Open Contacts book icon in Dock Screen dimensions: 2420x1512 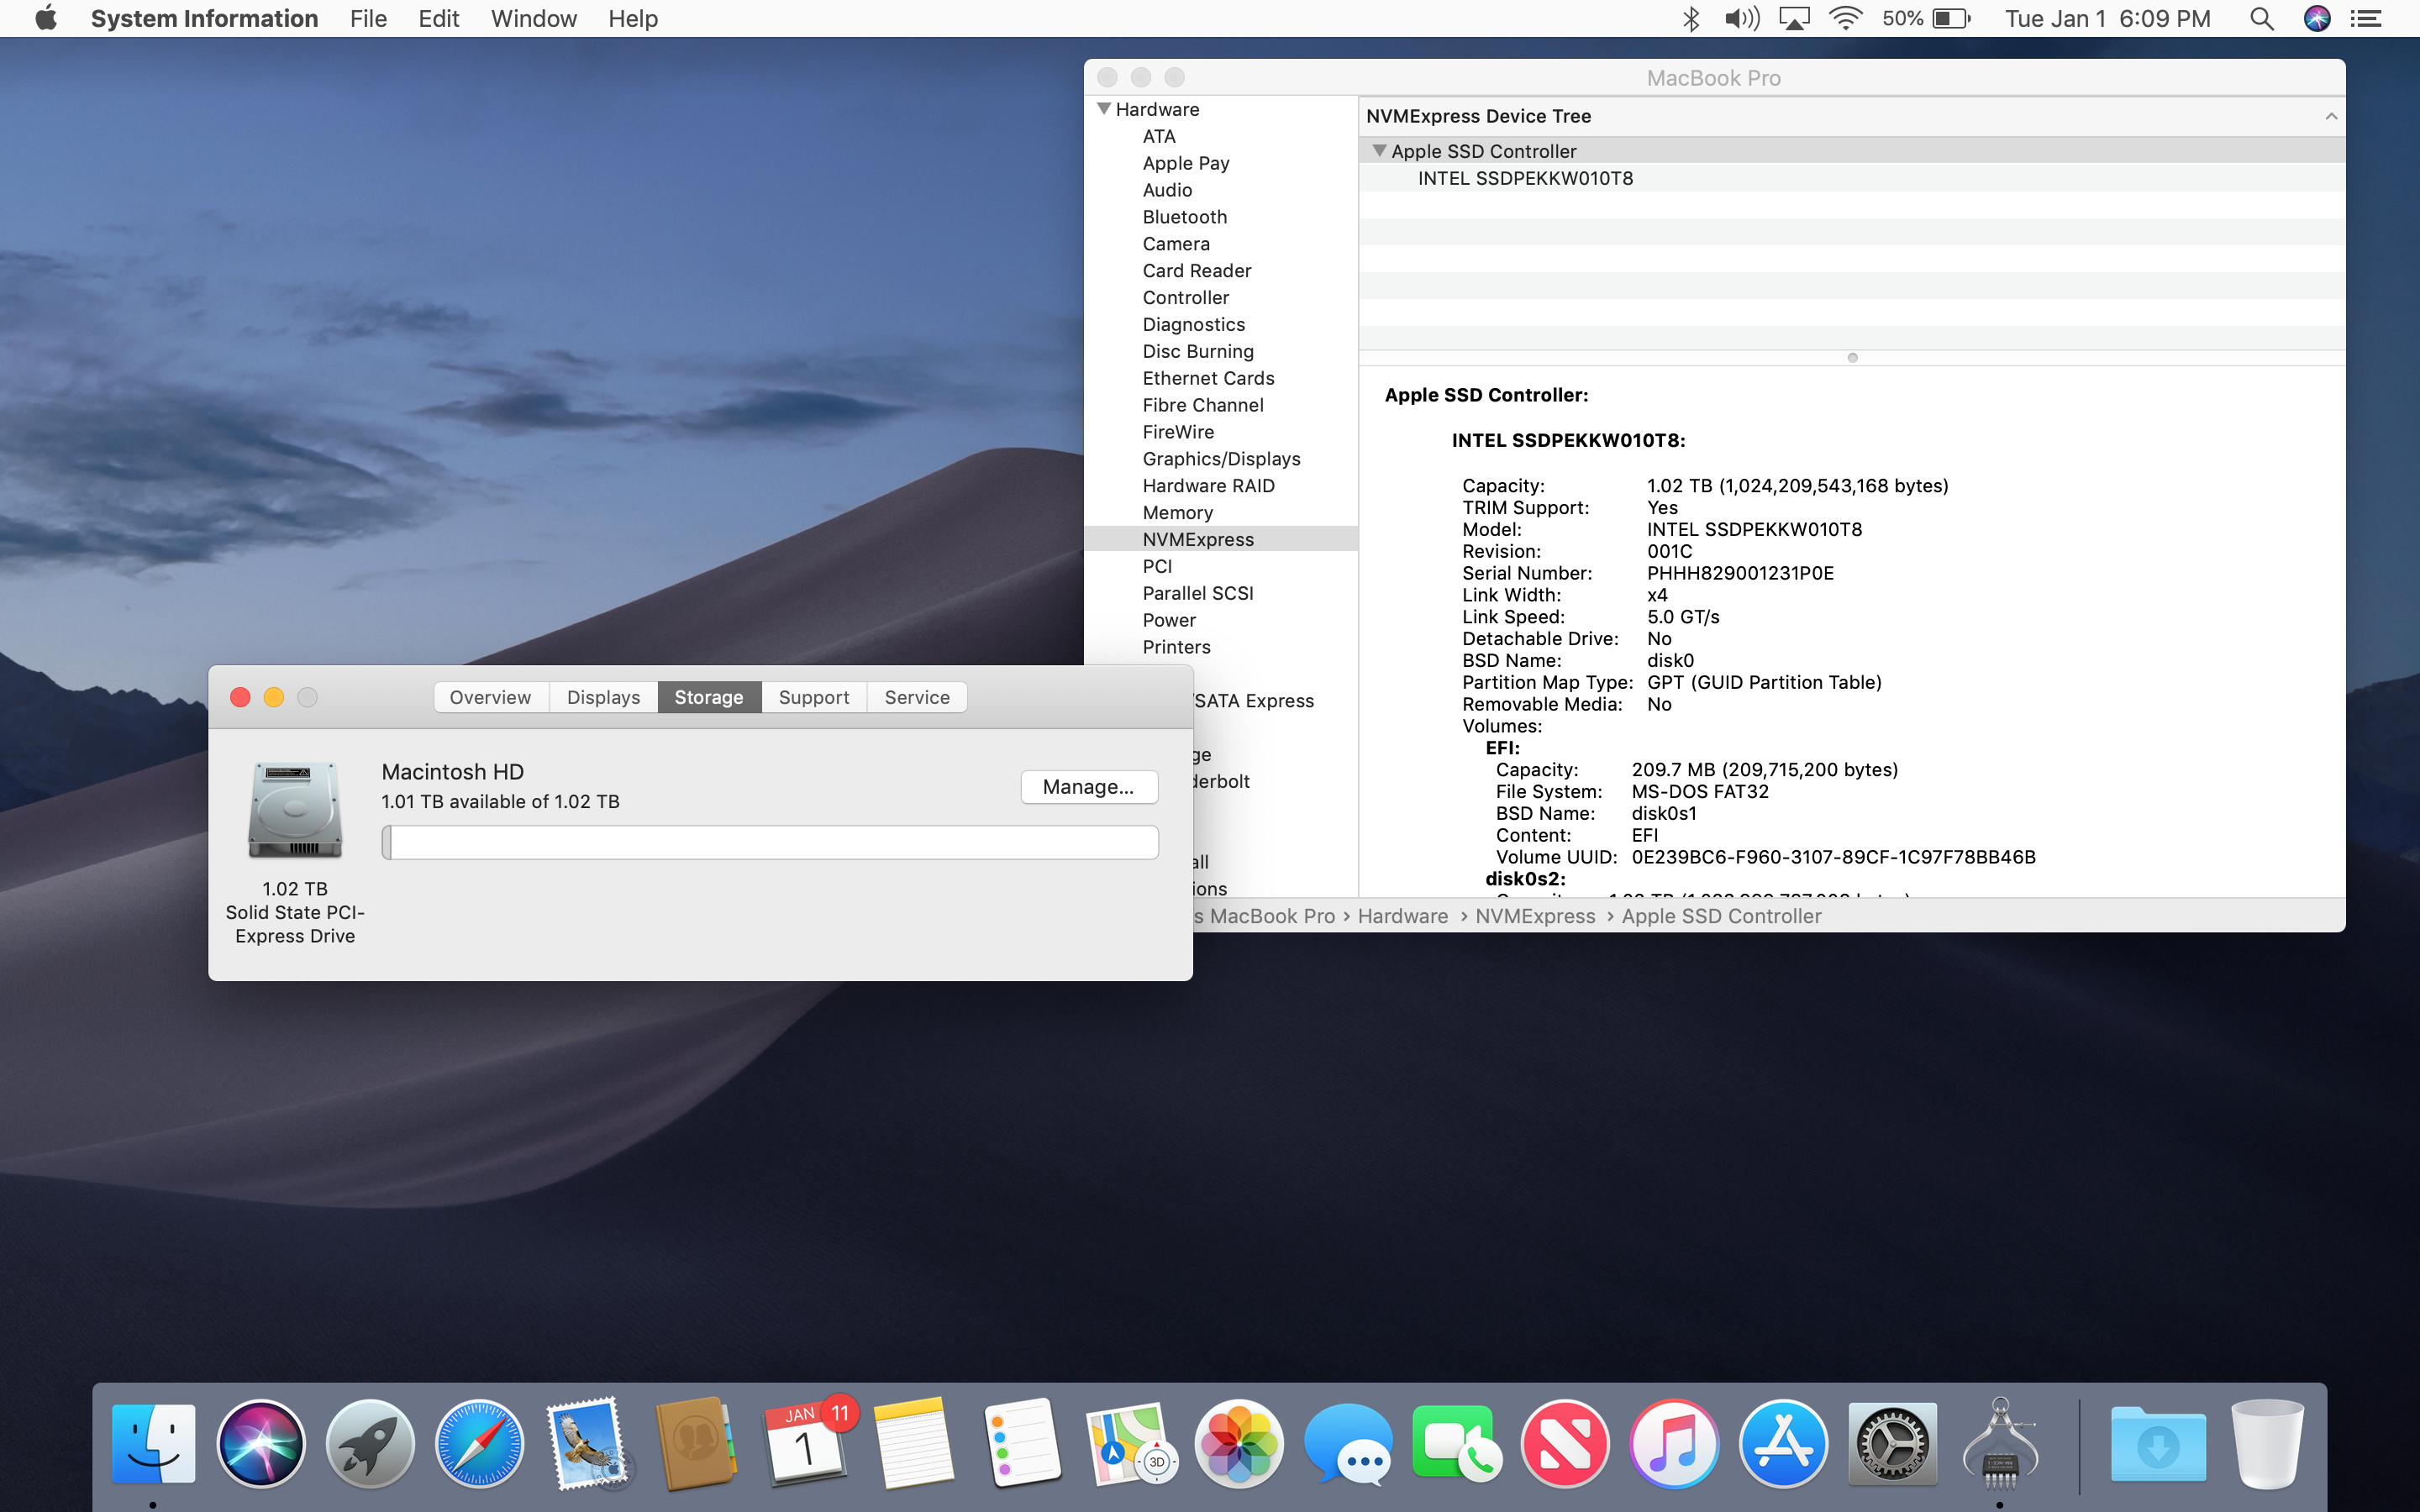tap(696, 1443)
